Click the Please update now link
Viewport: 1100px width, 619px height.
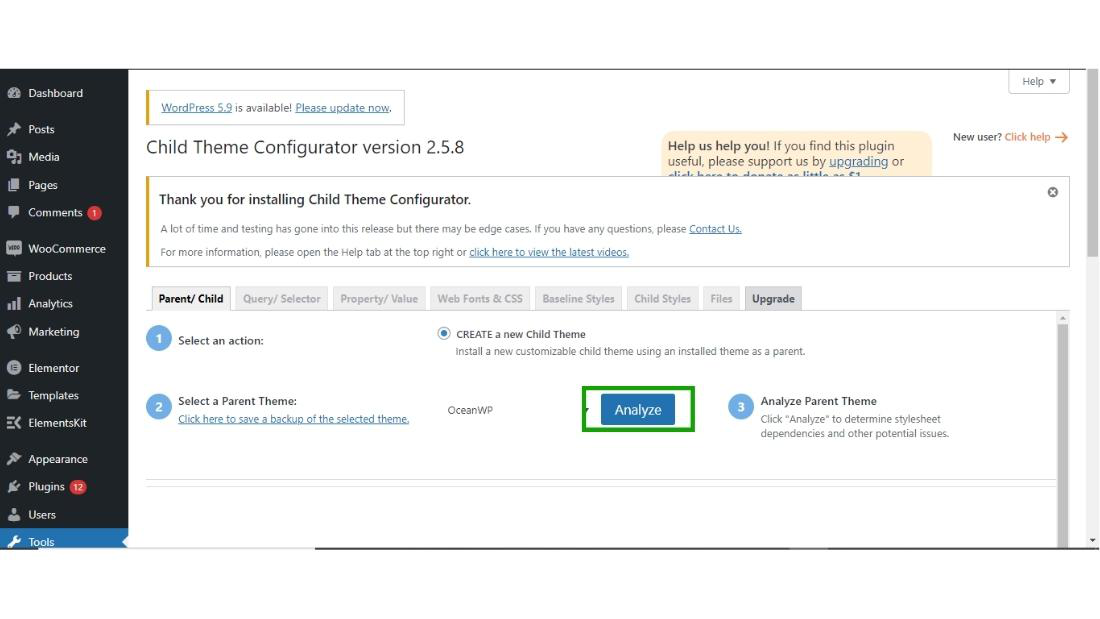[x=342, y=107]
